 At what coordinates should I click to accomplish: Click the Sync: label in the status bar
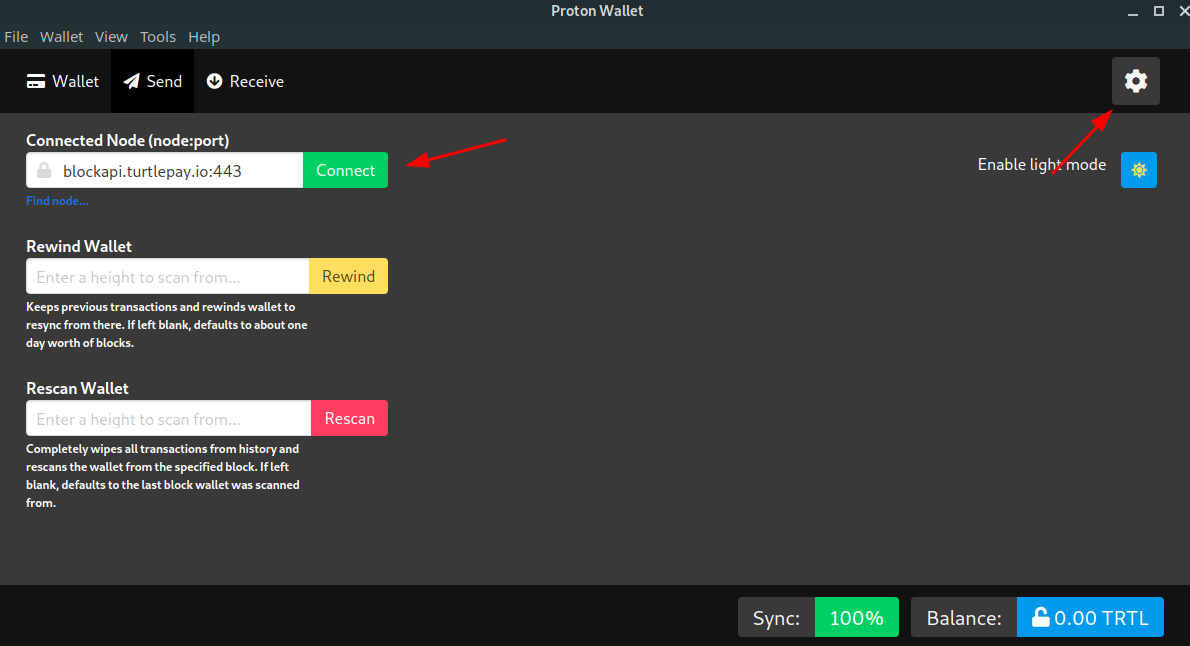click(x=776, y=617)
